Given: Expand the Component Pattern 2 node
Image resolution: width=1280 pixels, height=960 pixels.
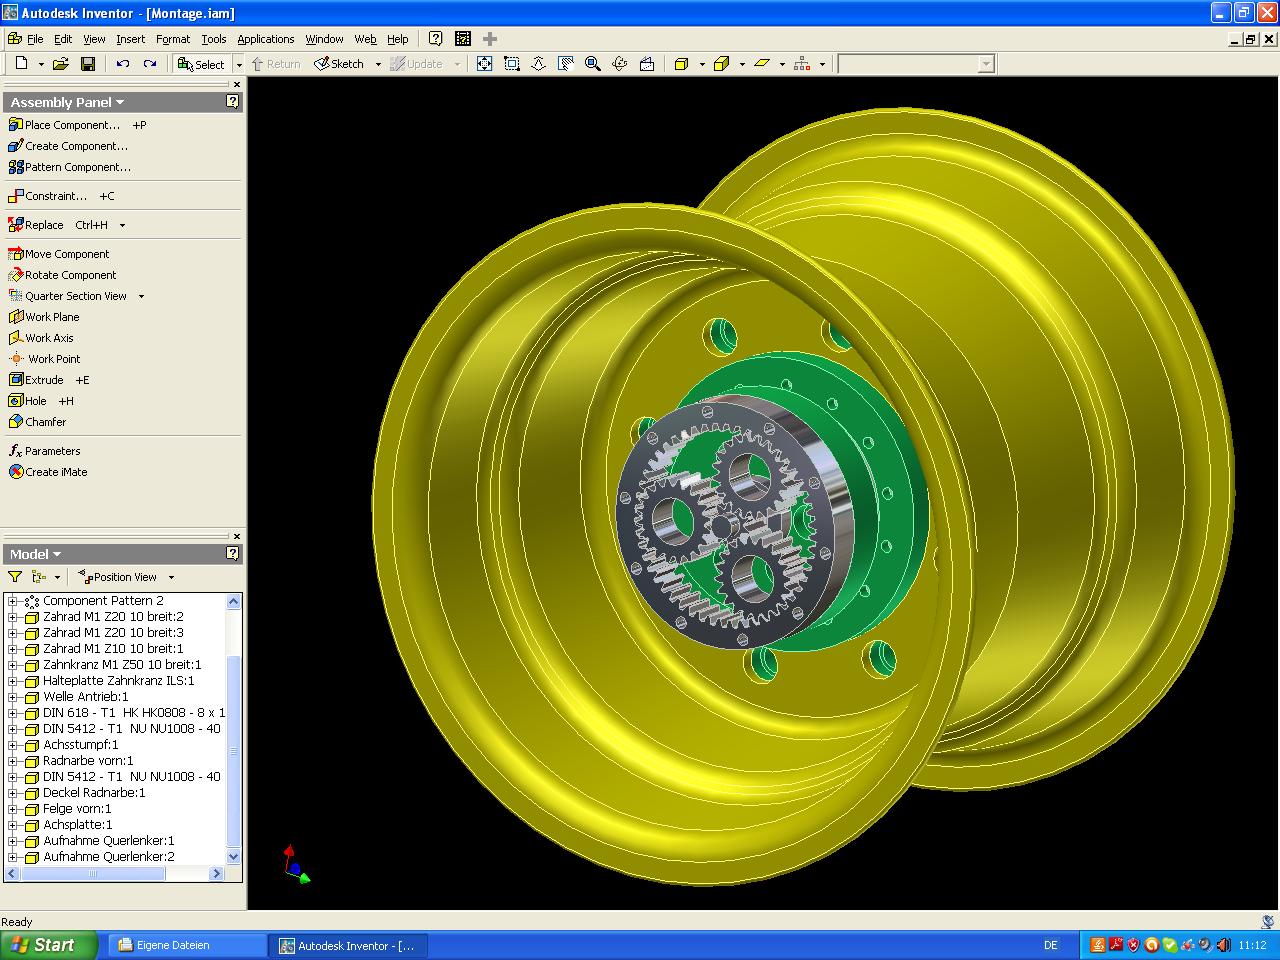Looking at the screenshot, I should tap(13, 601).
